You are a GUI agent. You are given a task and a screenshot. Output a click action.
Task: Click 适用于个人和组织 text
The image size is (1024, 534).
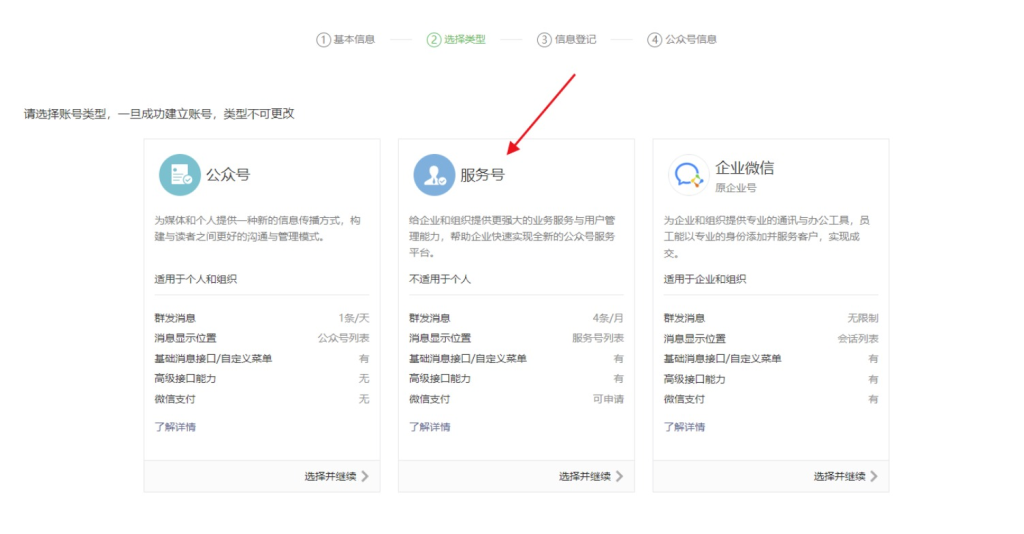pos(195,279)
